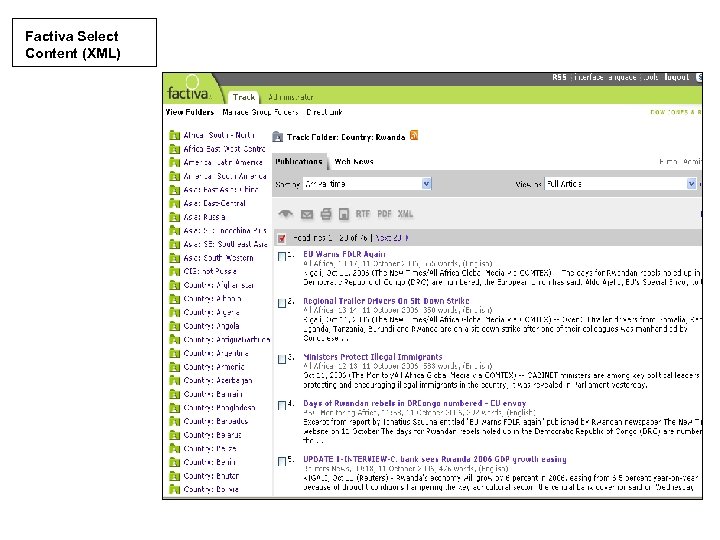The height and width of the screenshot is (540, 720).
Task: Open folder Country: Albania
Action: pyautogui.click(x=212, y=299)
